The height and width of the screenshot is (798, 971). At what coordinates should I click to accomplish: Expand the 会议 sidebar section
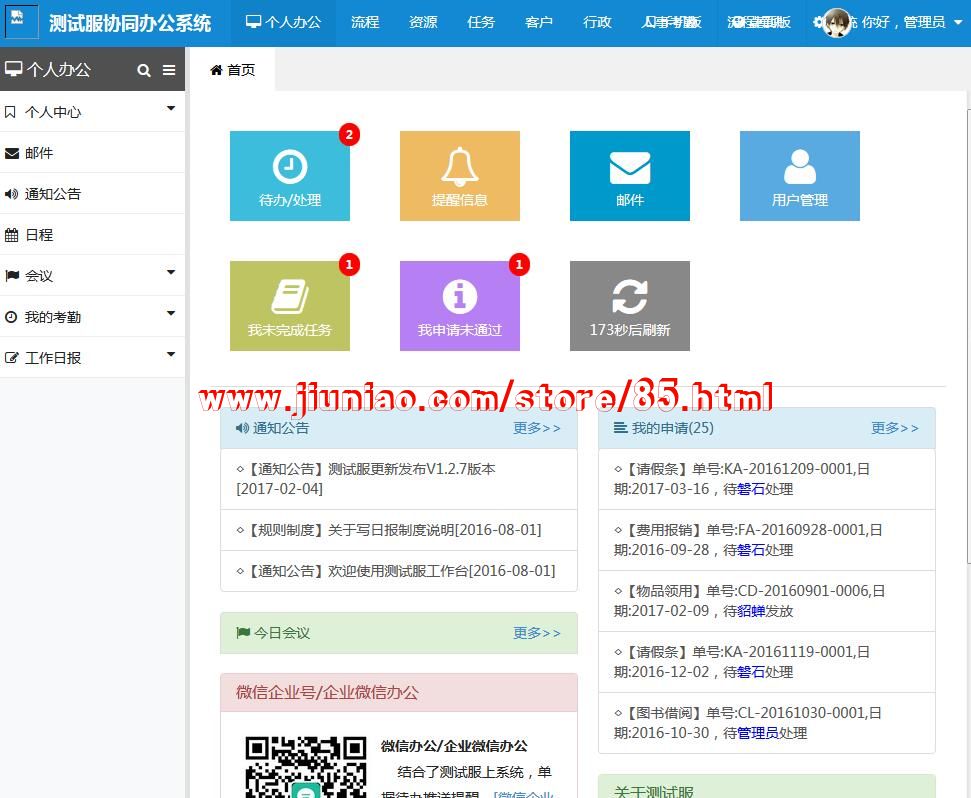tap(92, 275)
